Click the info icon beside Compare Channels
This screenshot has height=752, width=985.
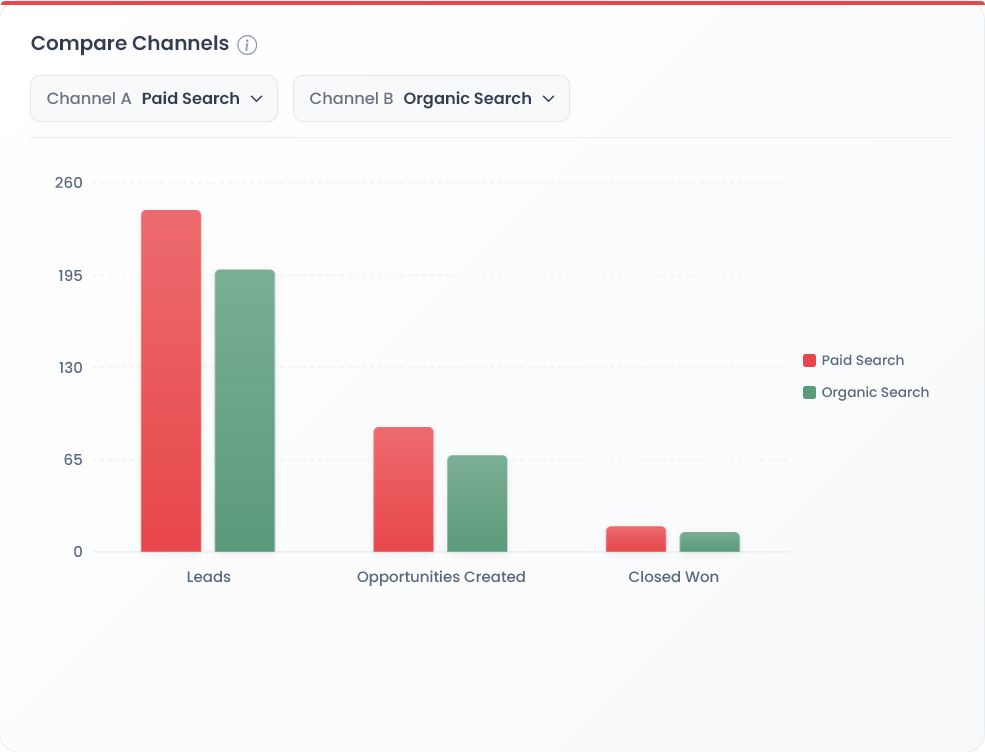(x=246, y=44)
